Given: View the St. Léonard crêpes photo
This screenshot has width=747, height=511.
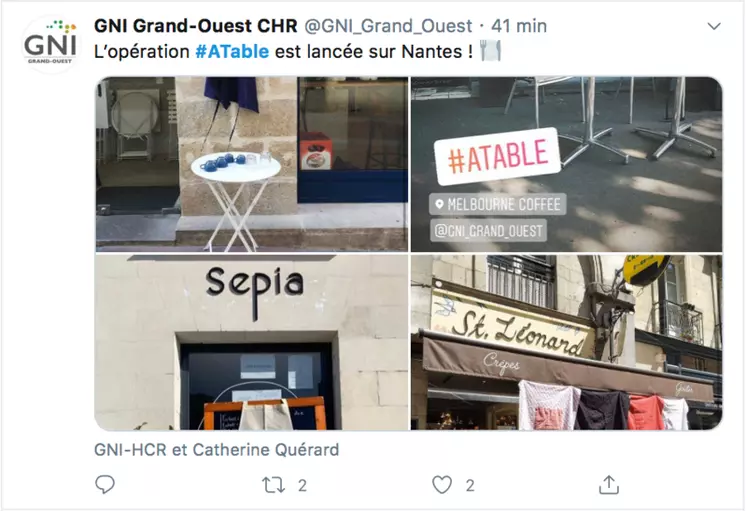Looking at the screenshot, I should tap(566, 342).
